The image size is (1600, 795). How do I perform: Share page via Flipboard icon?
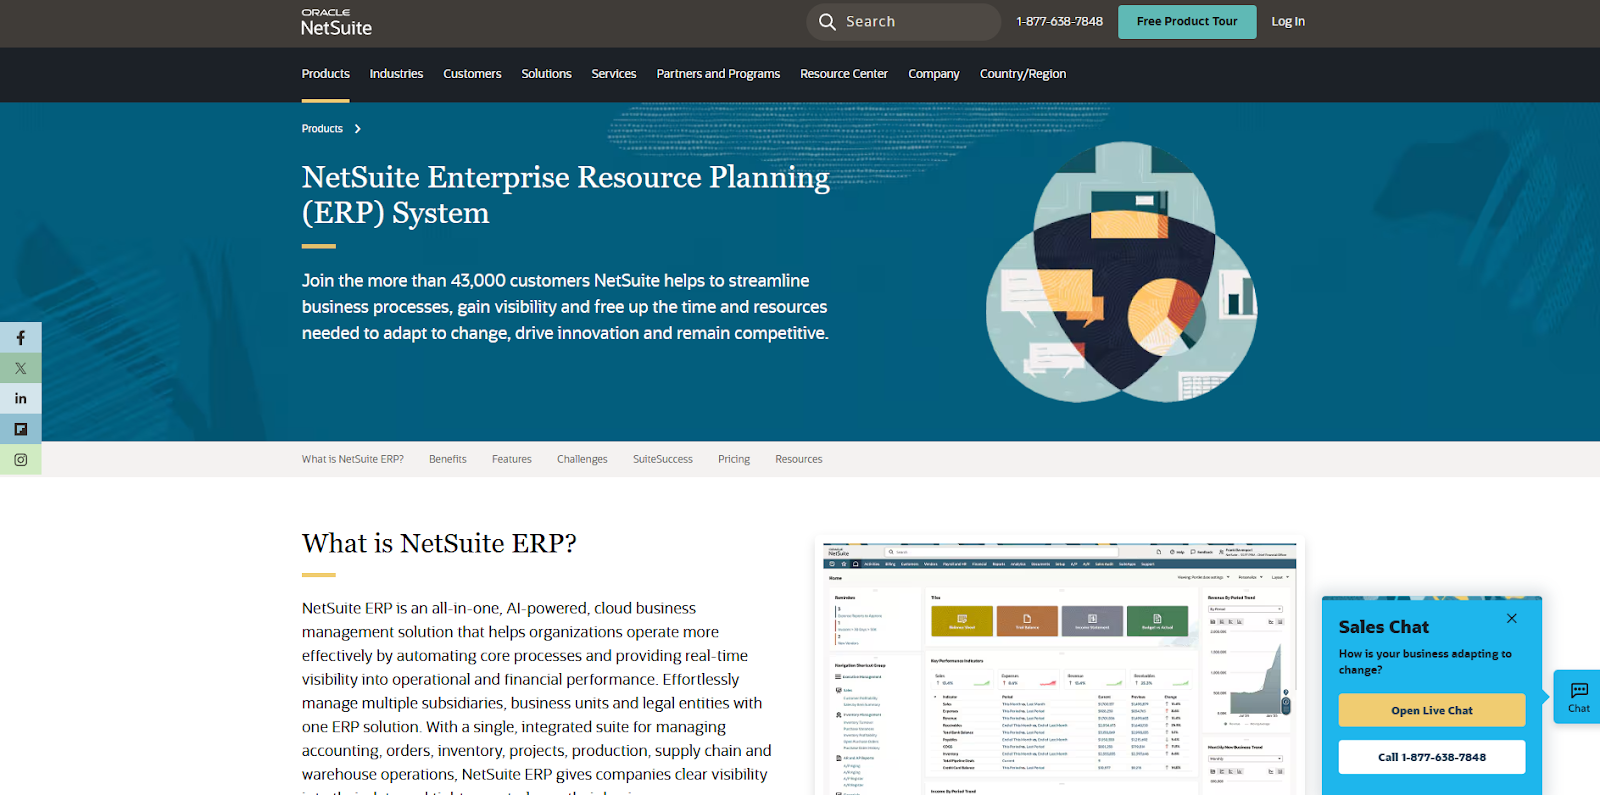(x=20, y=429)
